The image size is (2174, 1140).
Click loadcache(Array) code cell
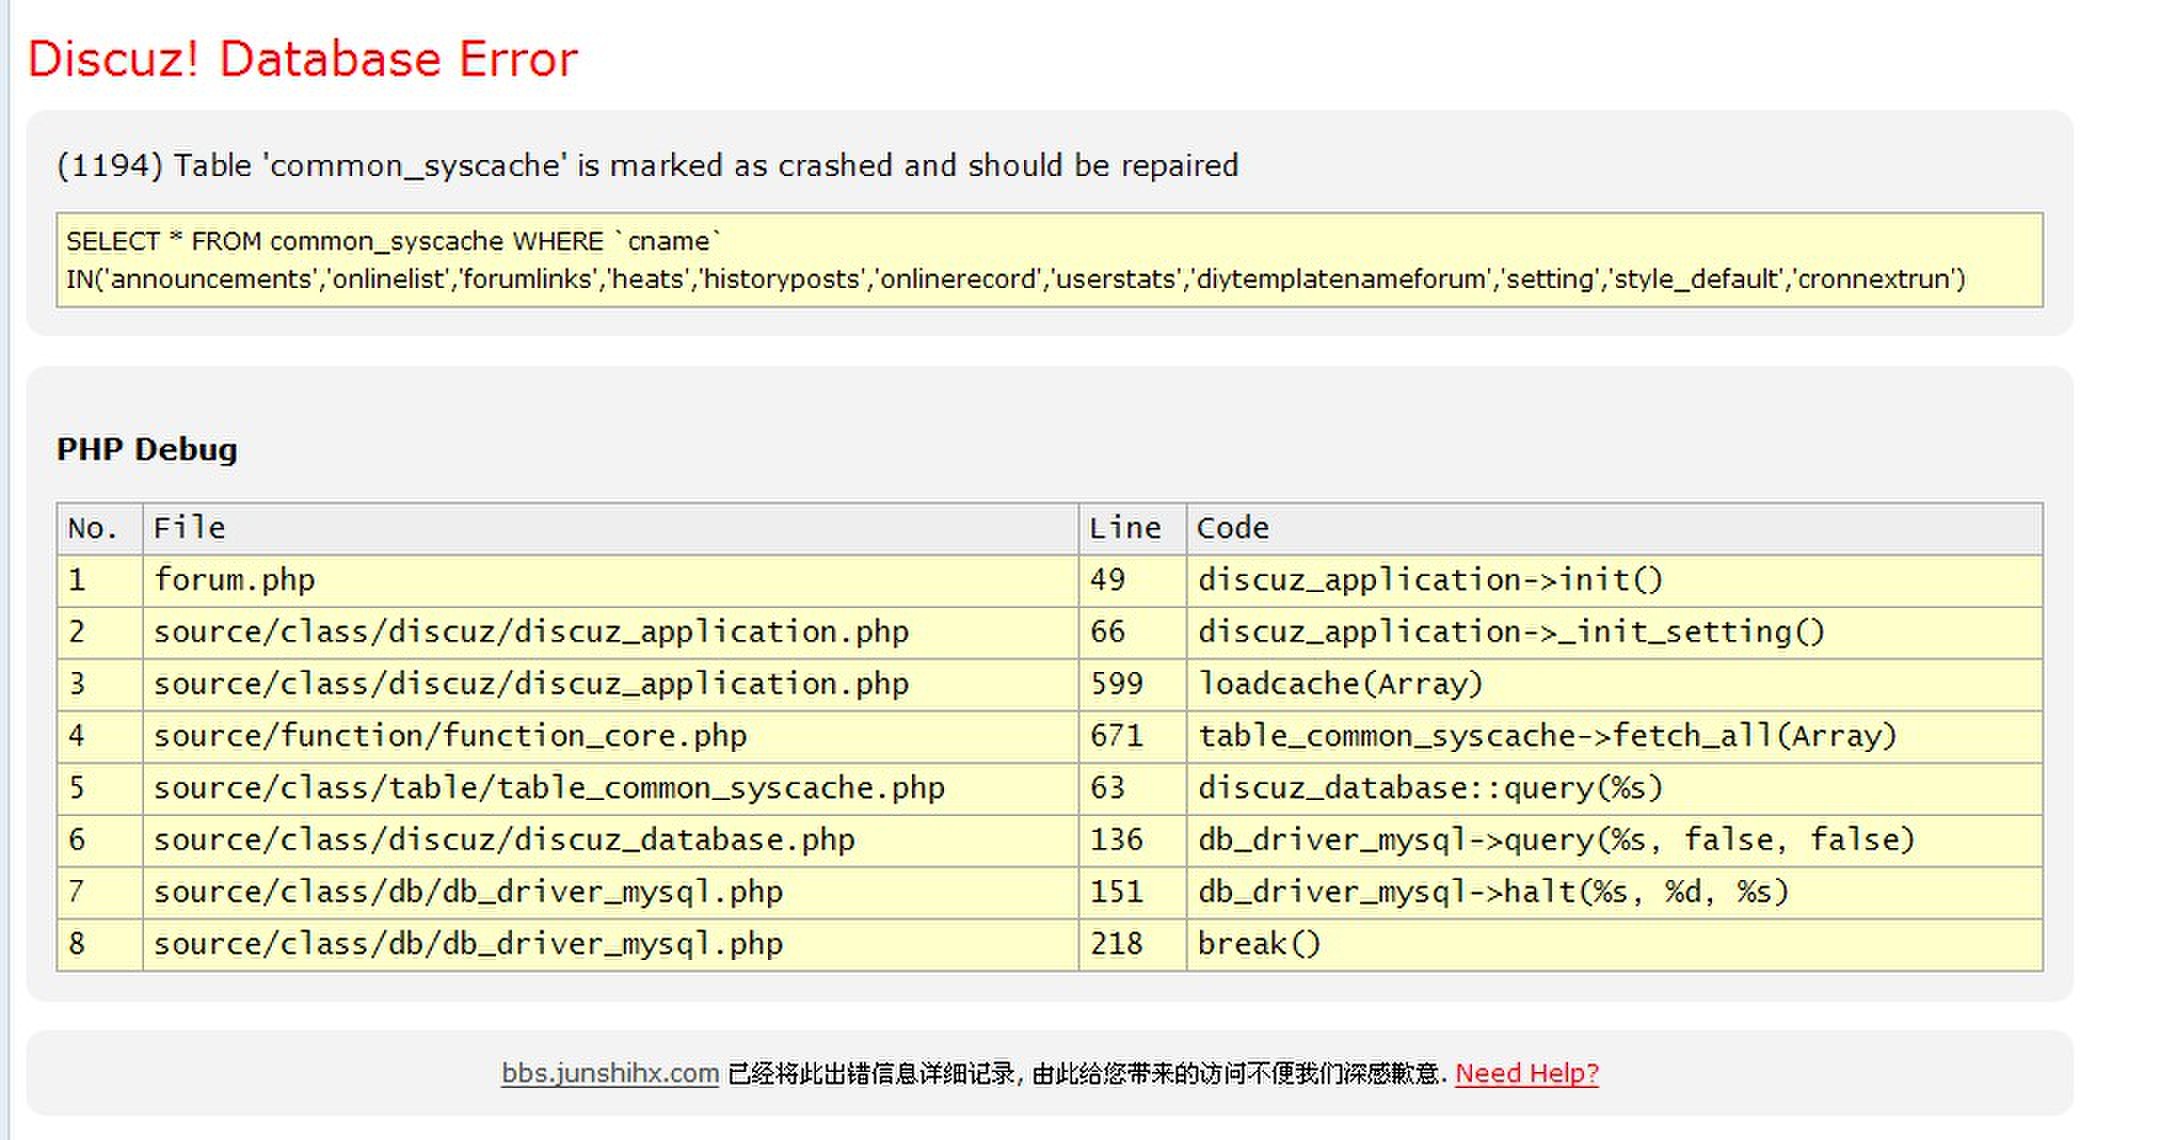(x=1614, y=685)
